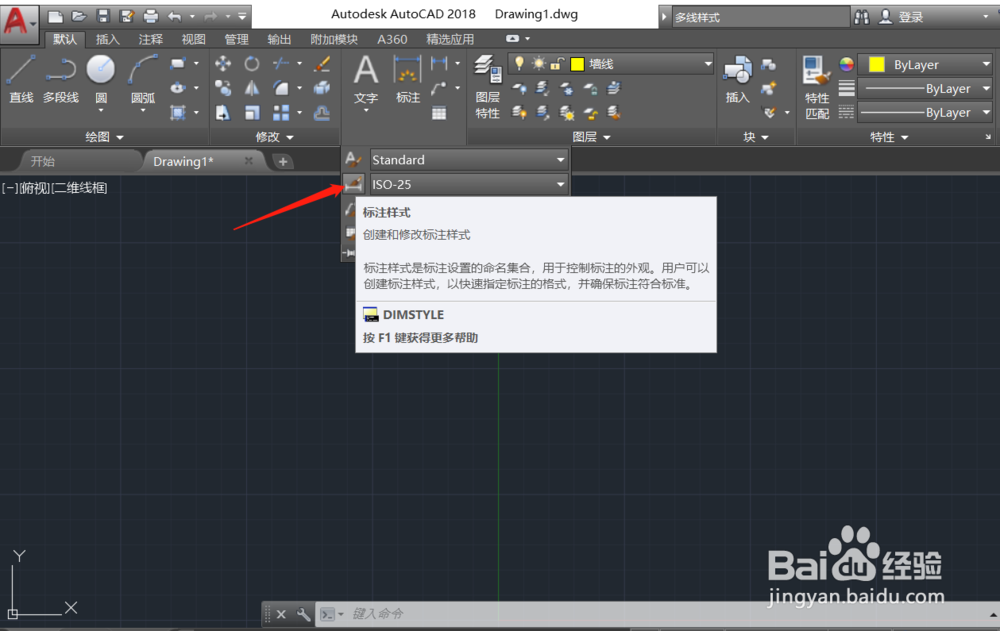Click the Undo arrow icon

click(174, 16)
